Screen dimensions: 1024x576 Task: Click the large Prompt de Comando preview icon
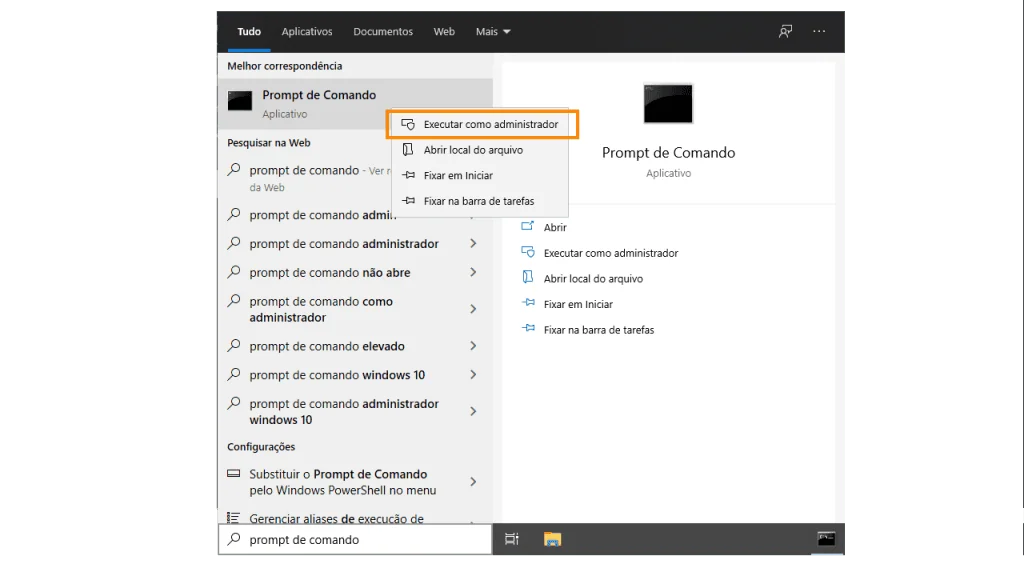tap(668, 103)
